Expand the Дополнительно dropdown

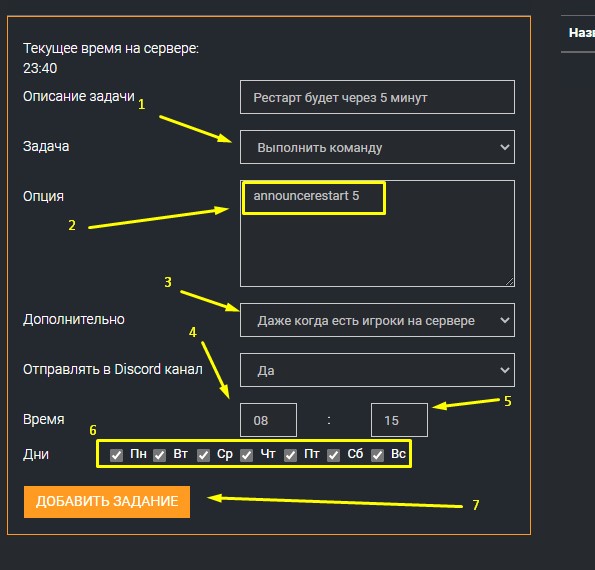point(377,320)
